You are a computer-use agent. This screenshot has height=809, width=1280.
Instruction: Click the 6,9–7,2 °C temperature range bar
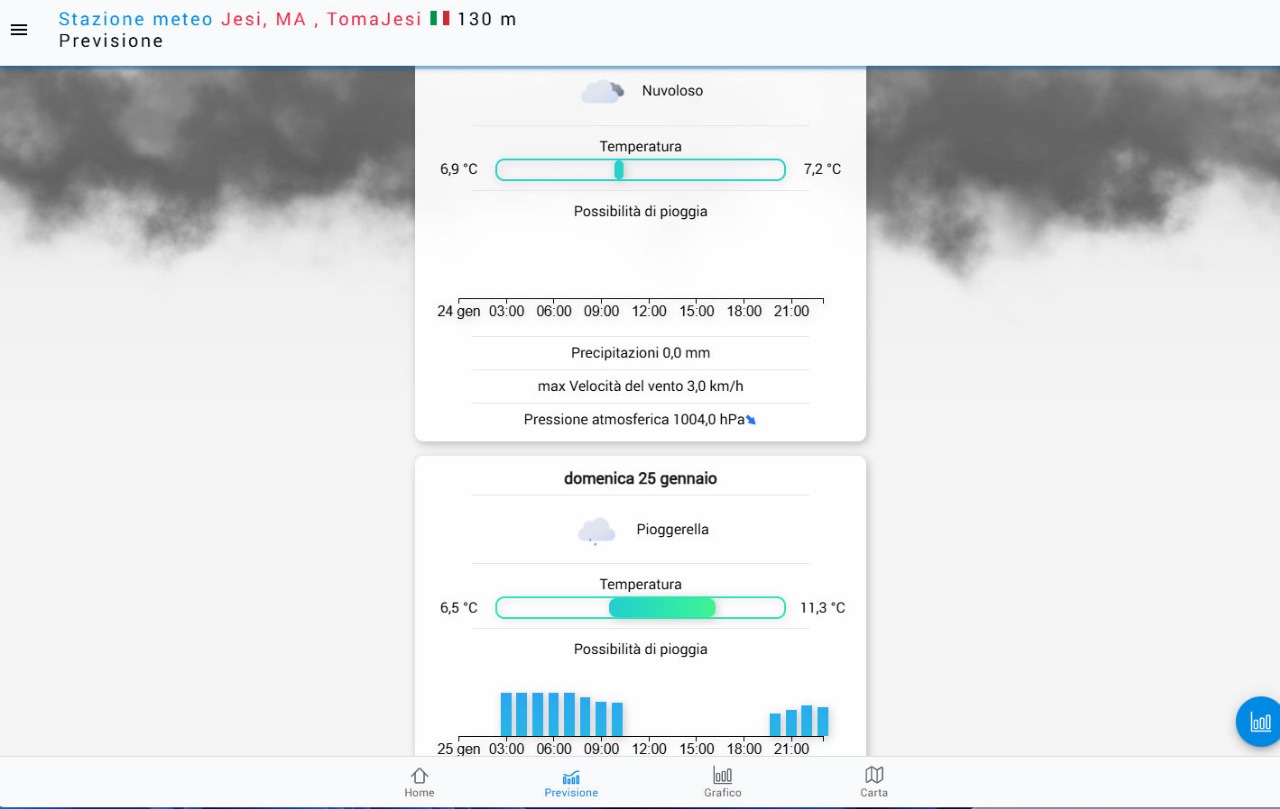pos(640,170)
